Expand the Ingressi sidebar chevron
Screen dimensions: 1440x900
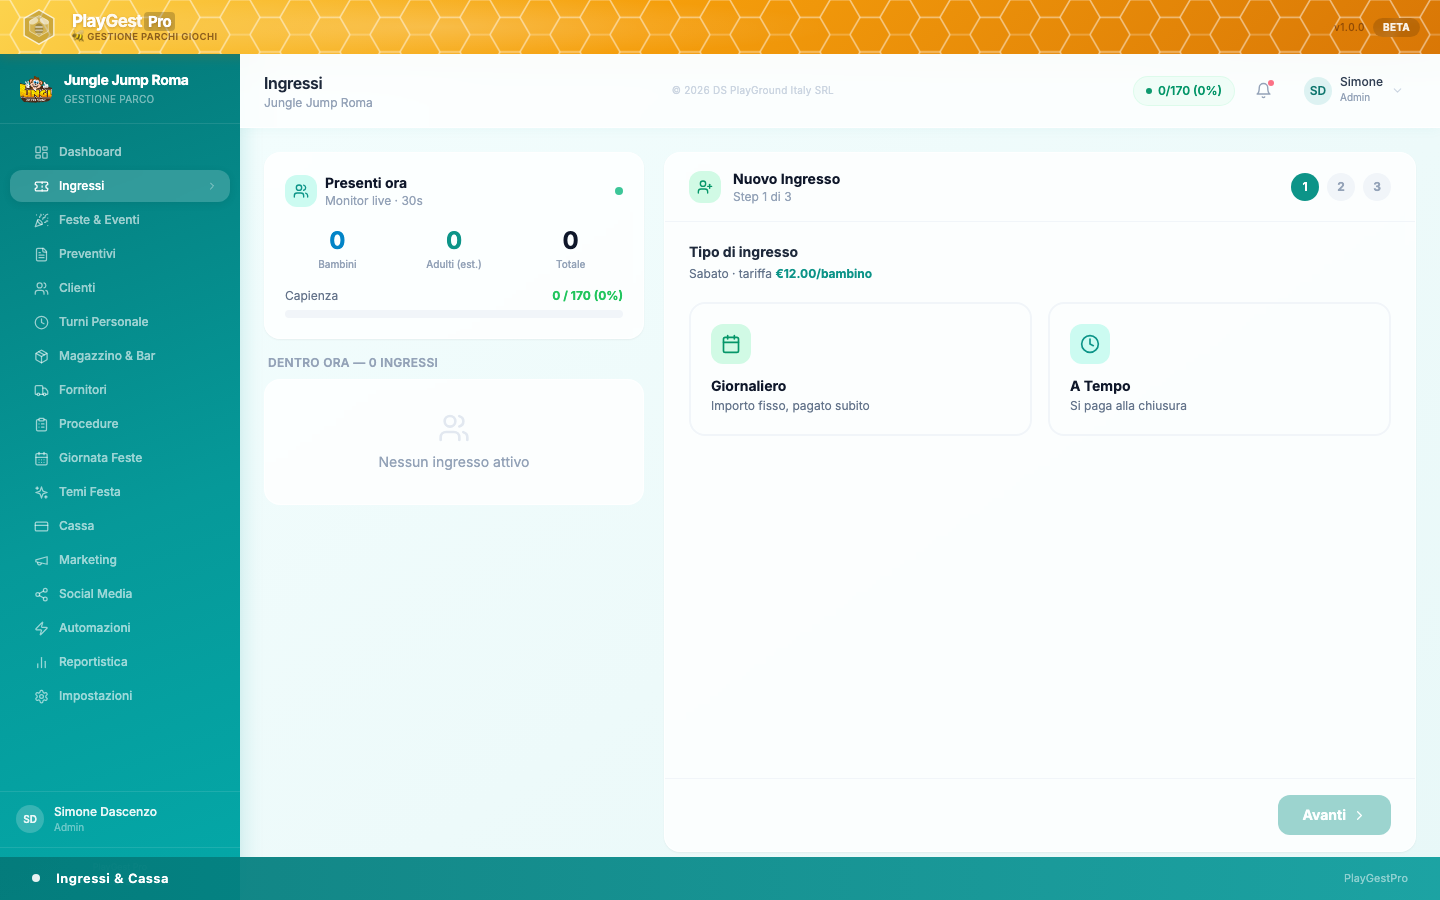click(212, 186)
